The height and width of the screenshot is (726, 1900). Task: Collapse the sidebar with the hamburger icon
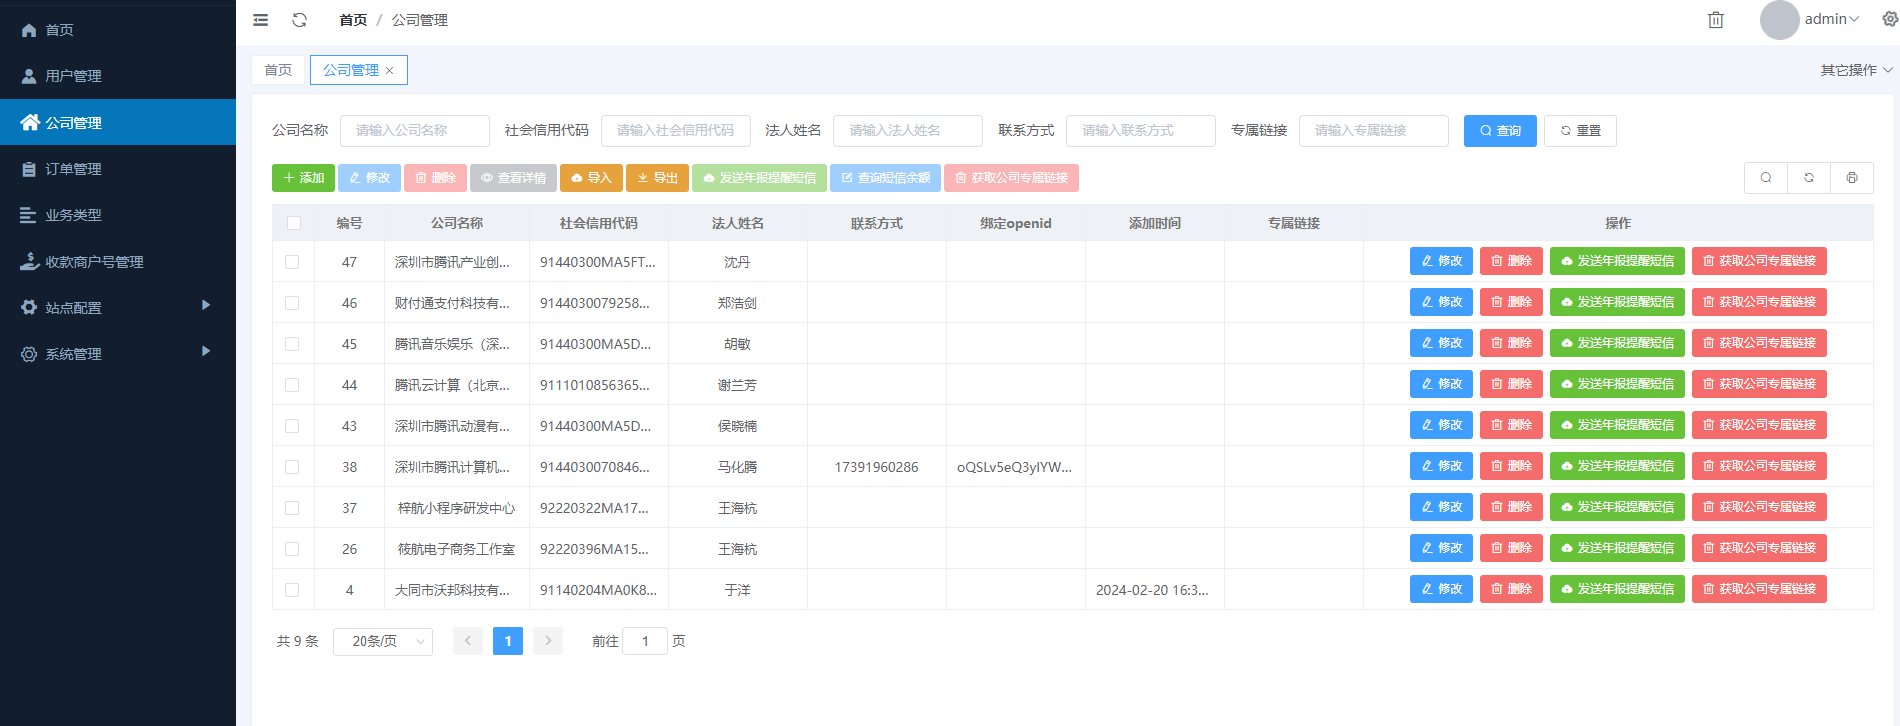(261, 20)
